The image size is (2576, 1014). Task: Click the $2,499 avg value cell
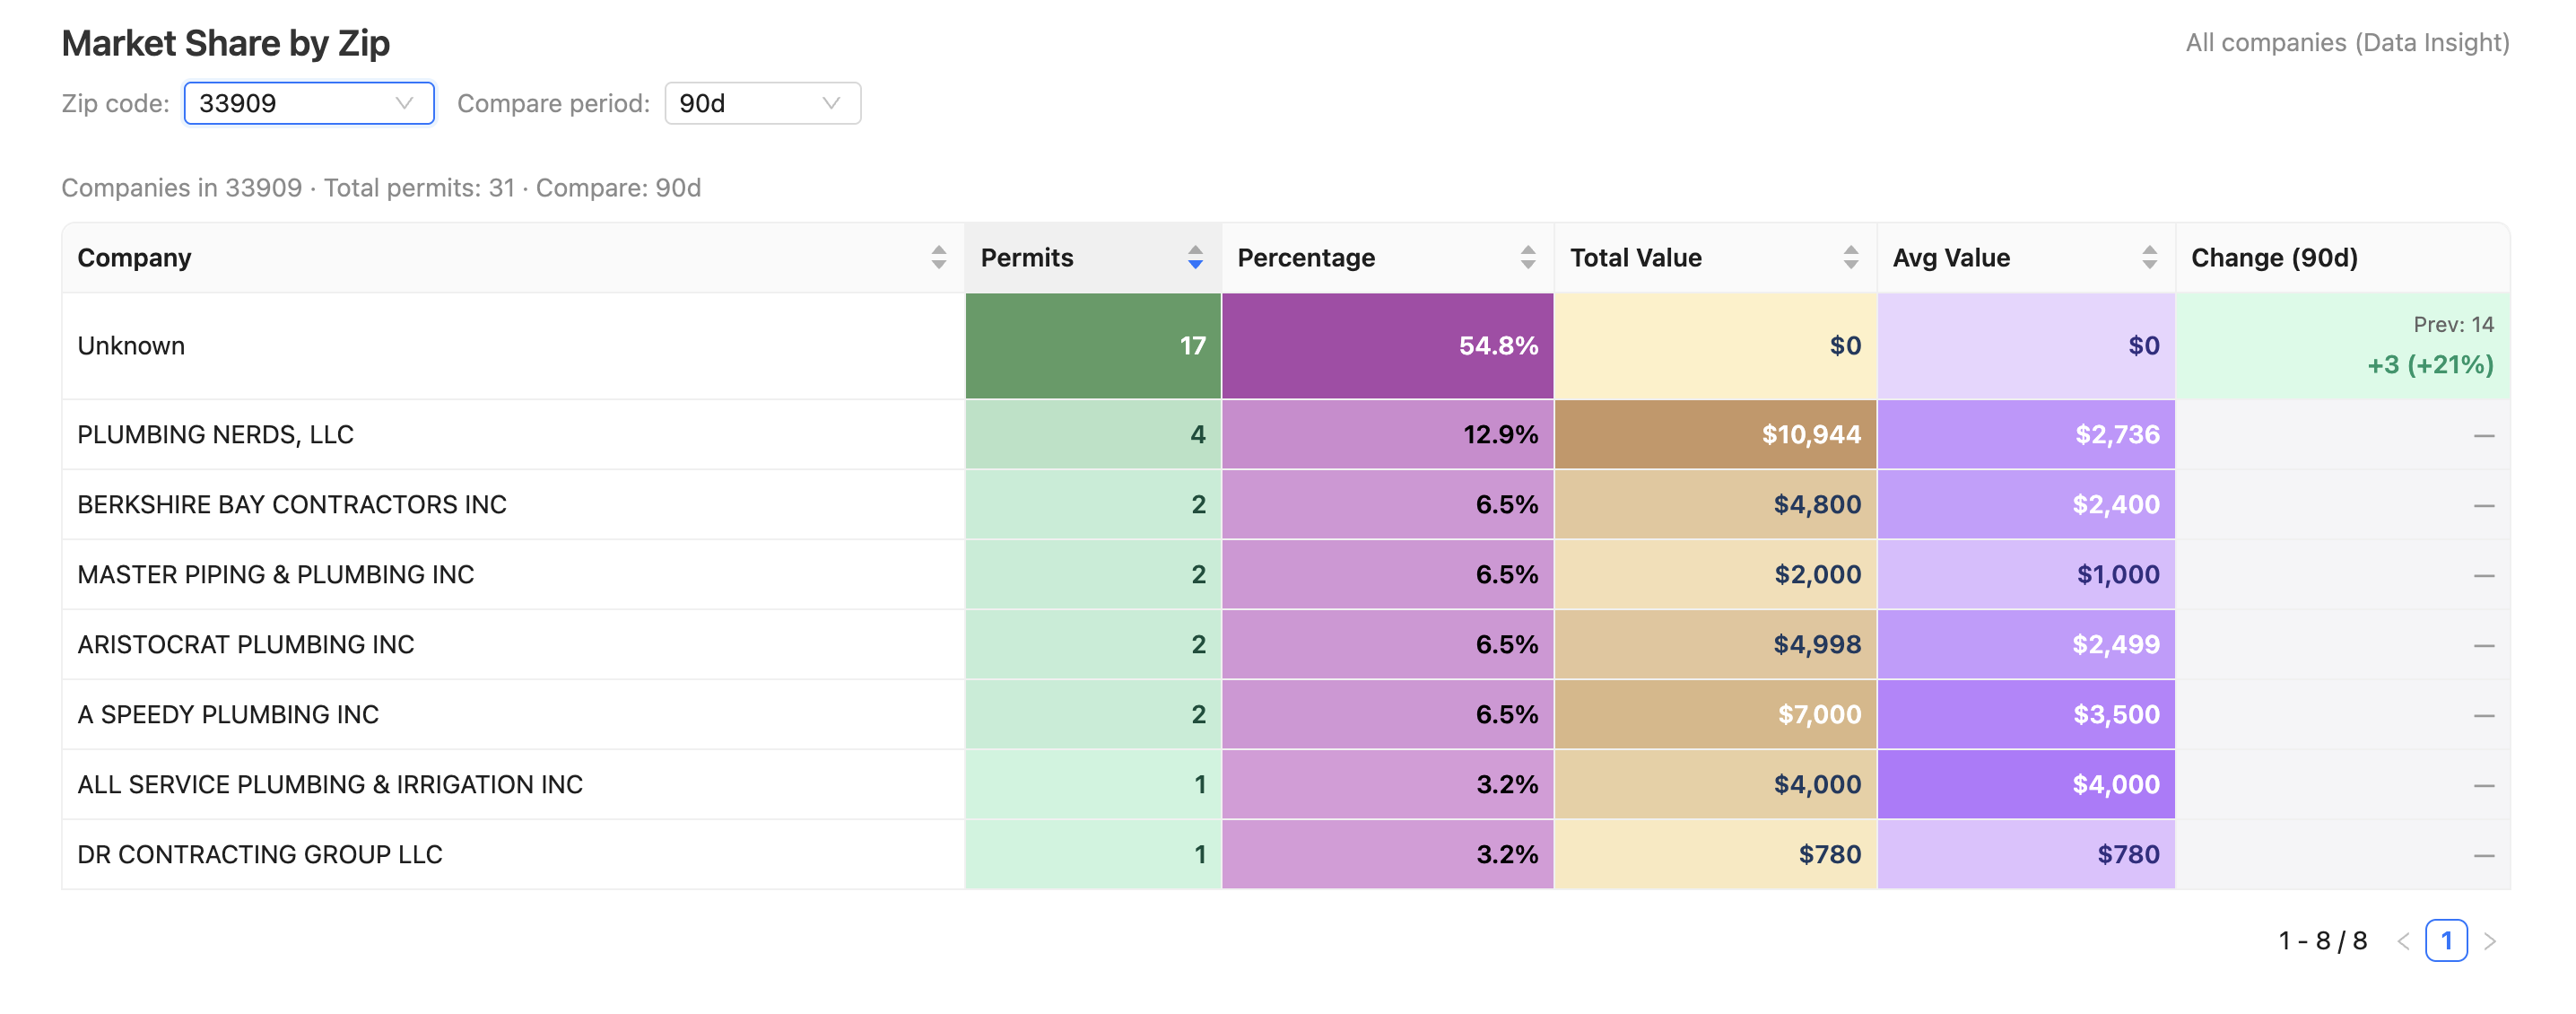tap(2025, 644)
